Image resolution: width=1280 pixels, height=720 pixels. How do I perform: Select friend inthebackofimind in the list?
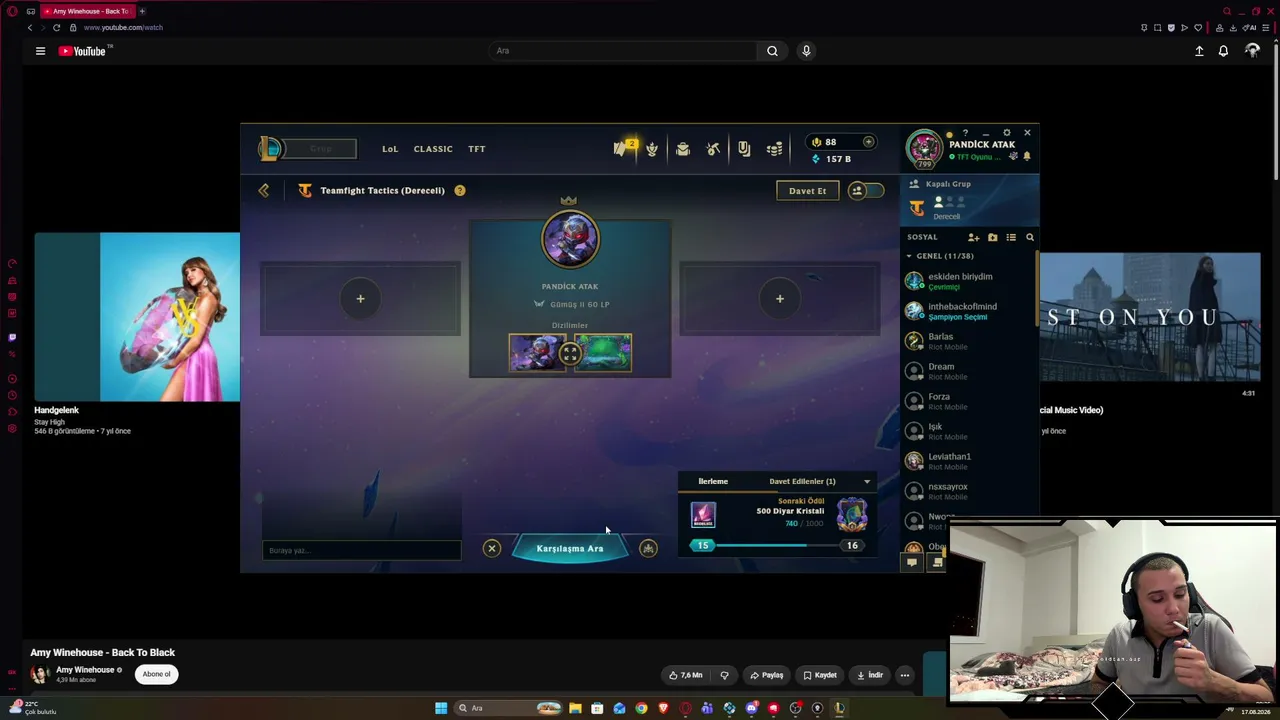click(x=969, y=311)
